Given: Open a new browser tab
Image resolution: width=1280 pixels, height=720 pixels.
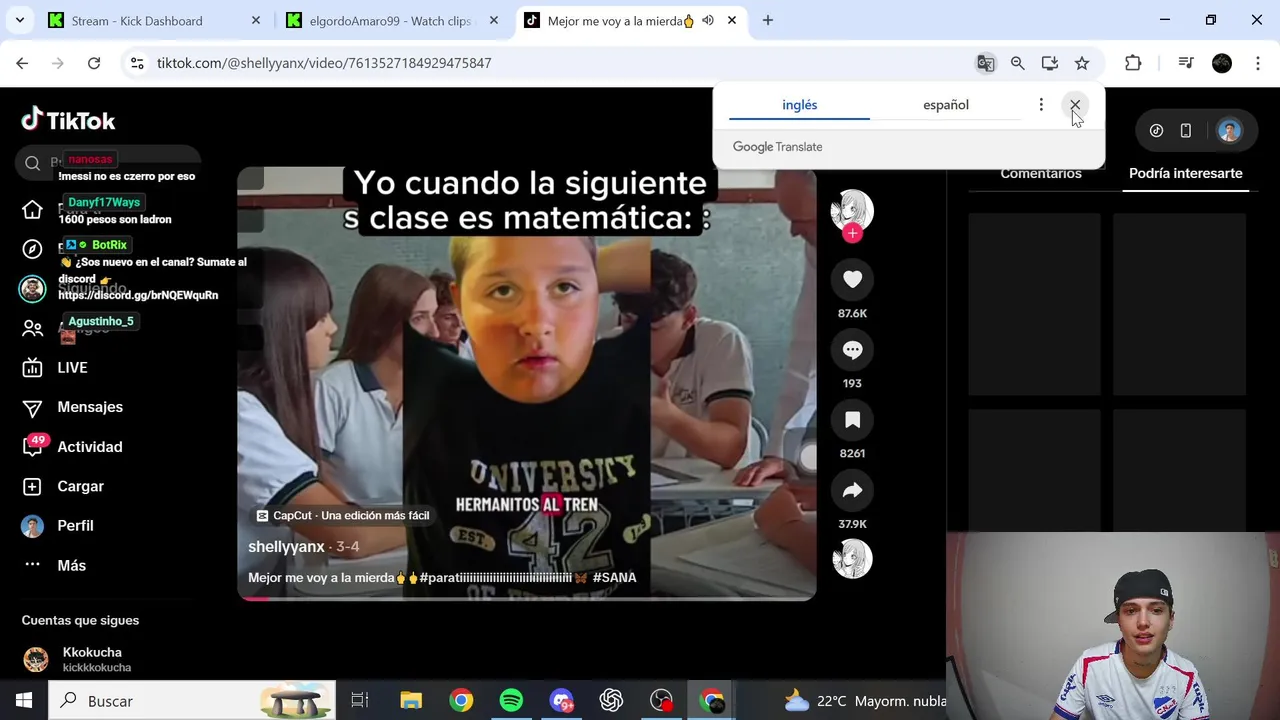Looking at the screenshot, I should point(768,20).
